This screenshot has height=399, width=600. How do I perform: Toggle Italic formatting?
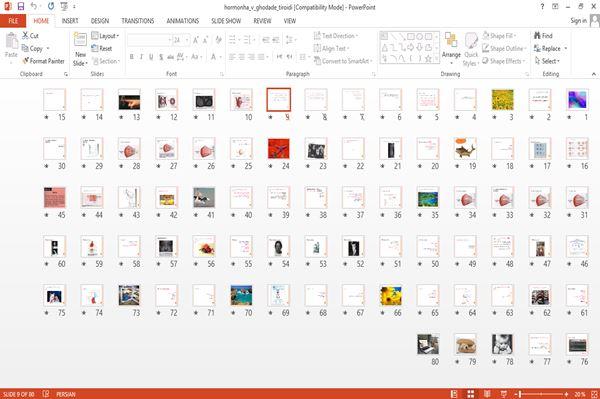pyautogui.click(x=141, y=57)
